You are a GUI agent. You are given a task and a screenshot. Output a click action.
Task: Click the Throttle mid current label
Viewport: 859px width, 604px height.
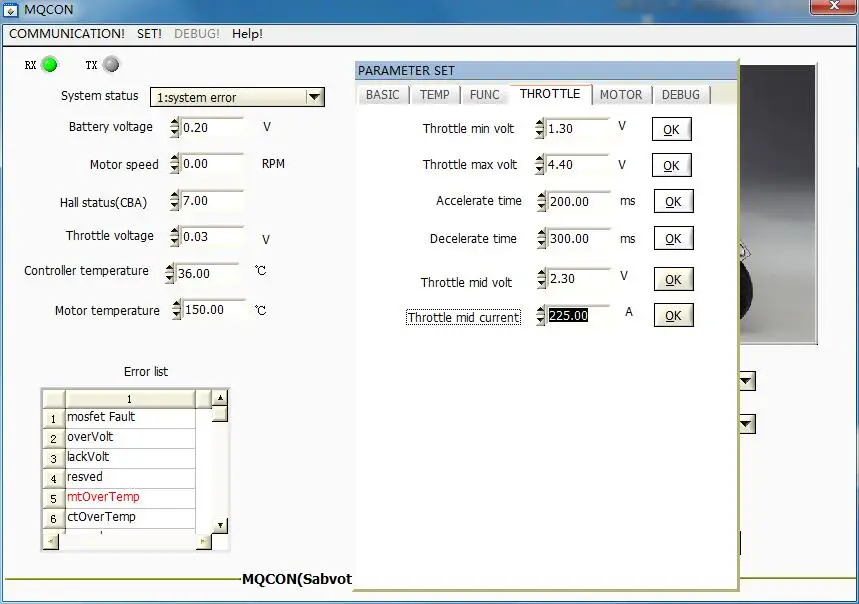coord(463,317)
